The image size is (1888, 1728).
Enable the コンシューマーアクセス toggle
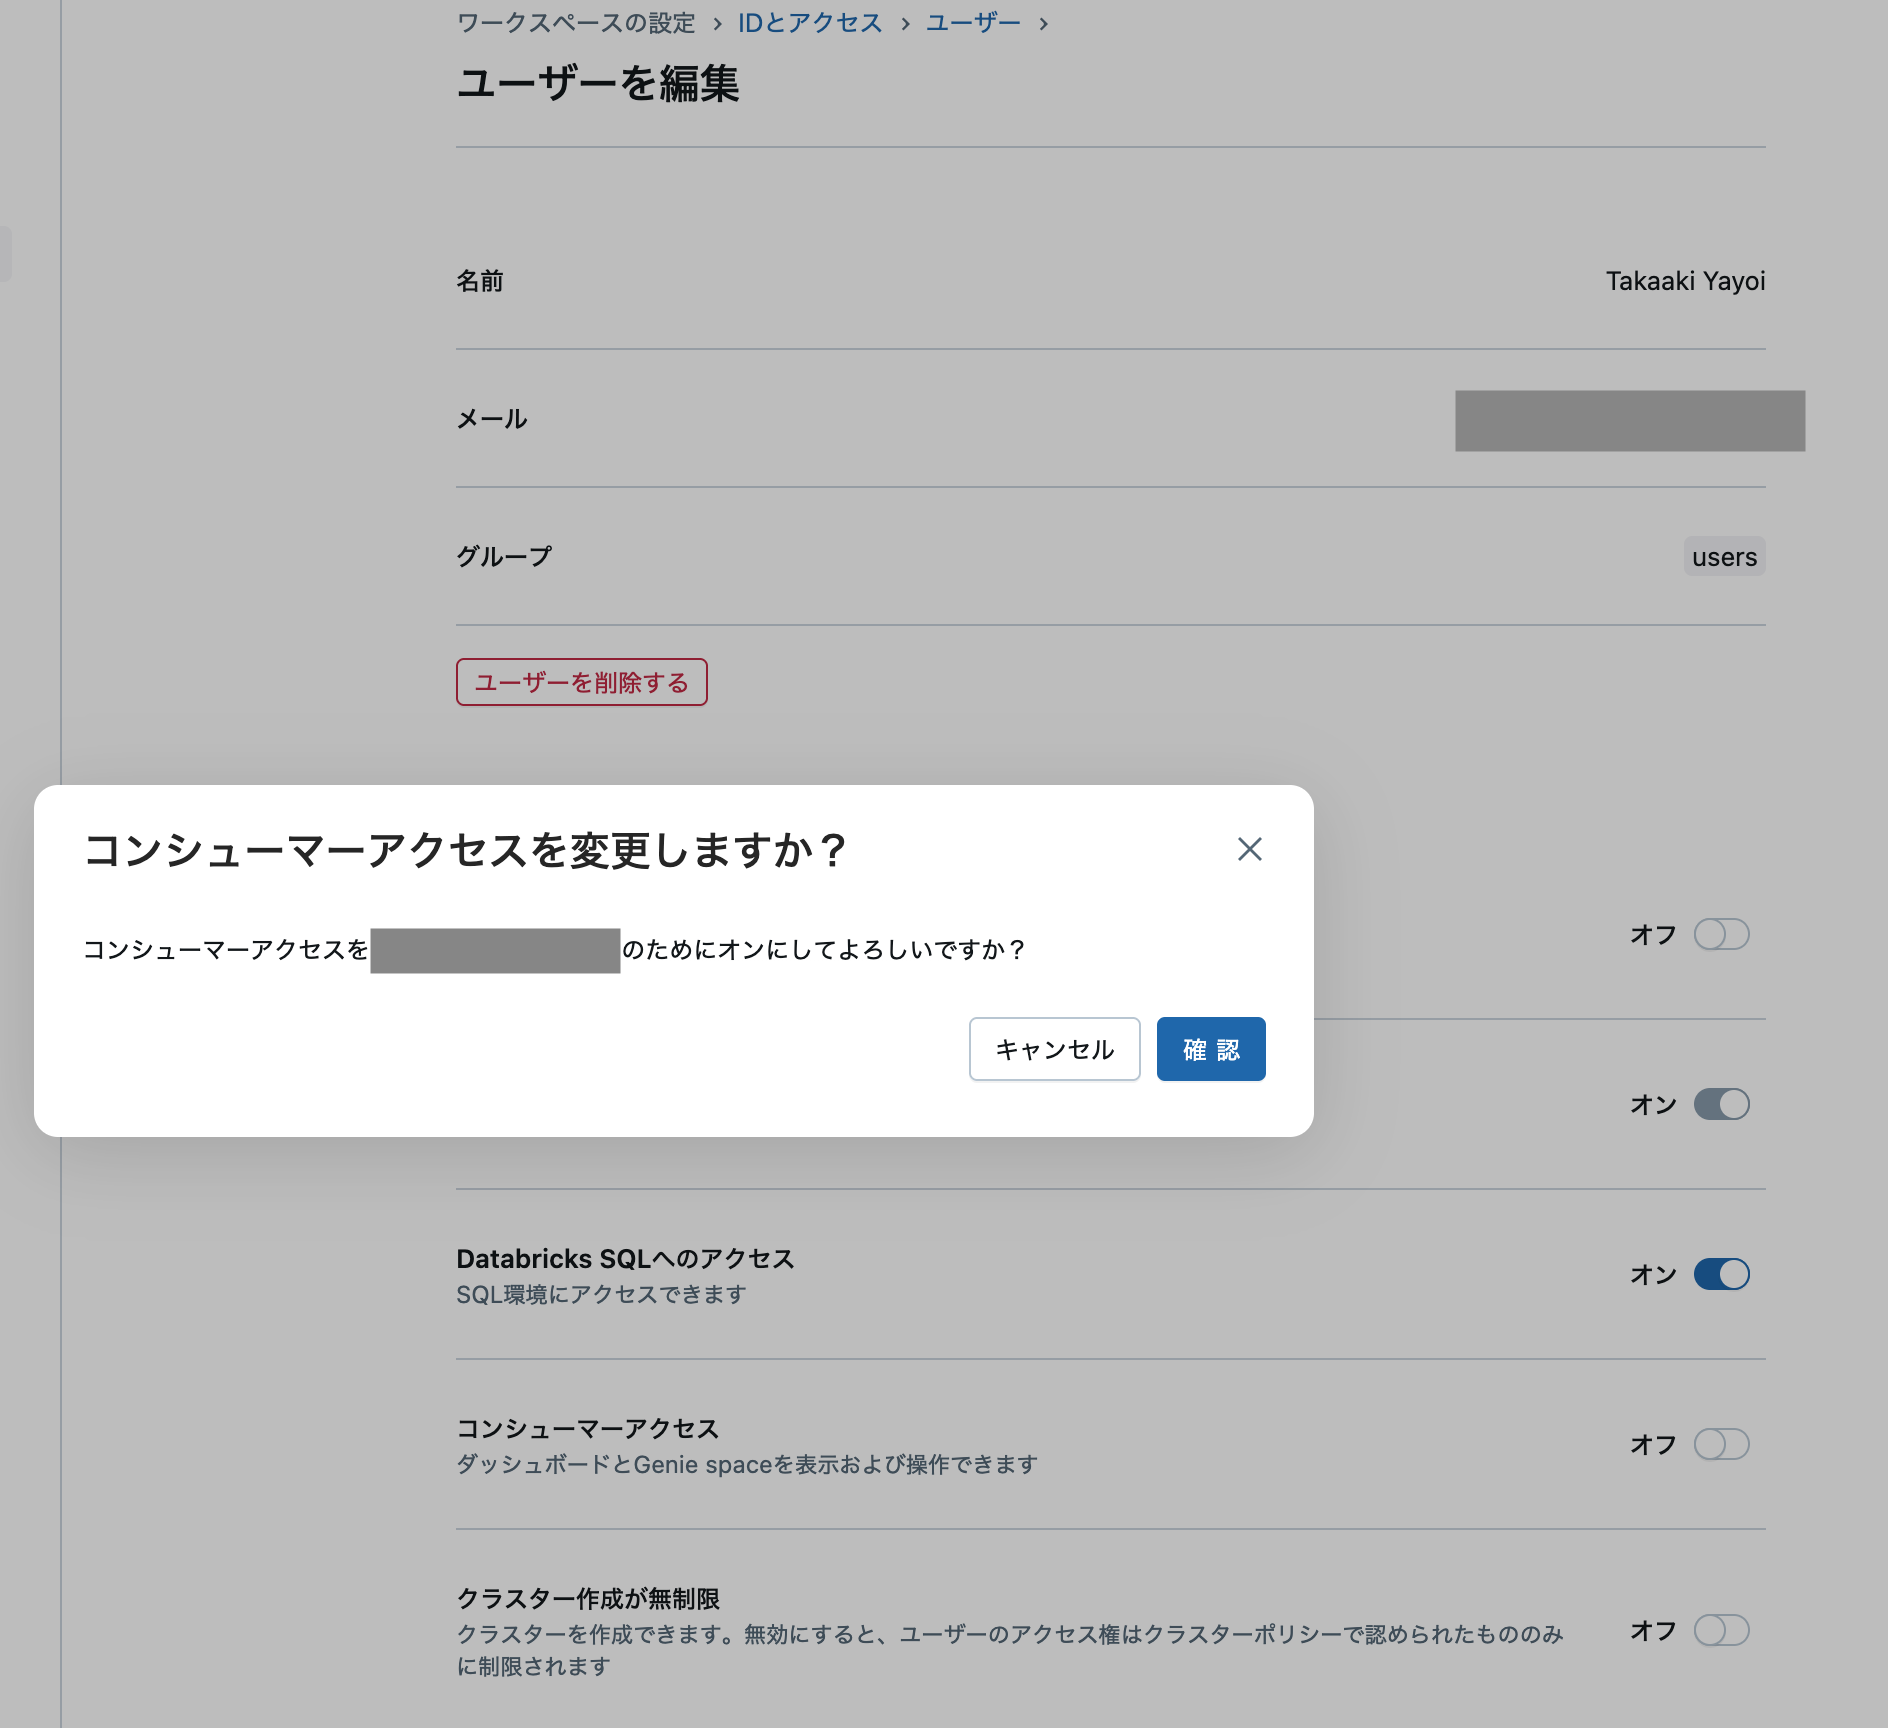click(1723, 1444)
